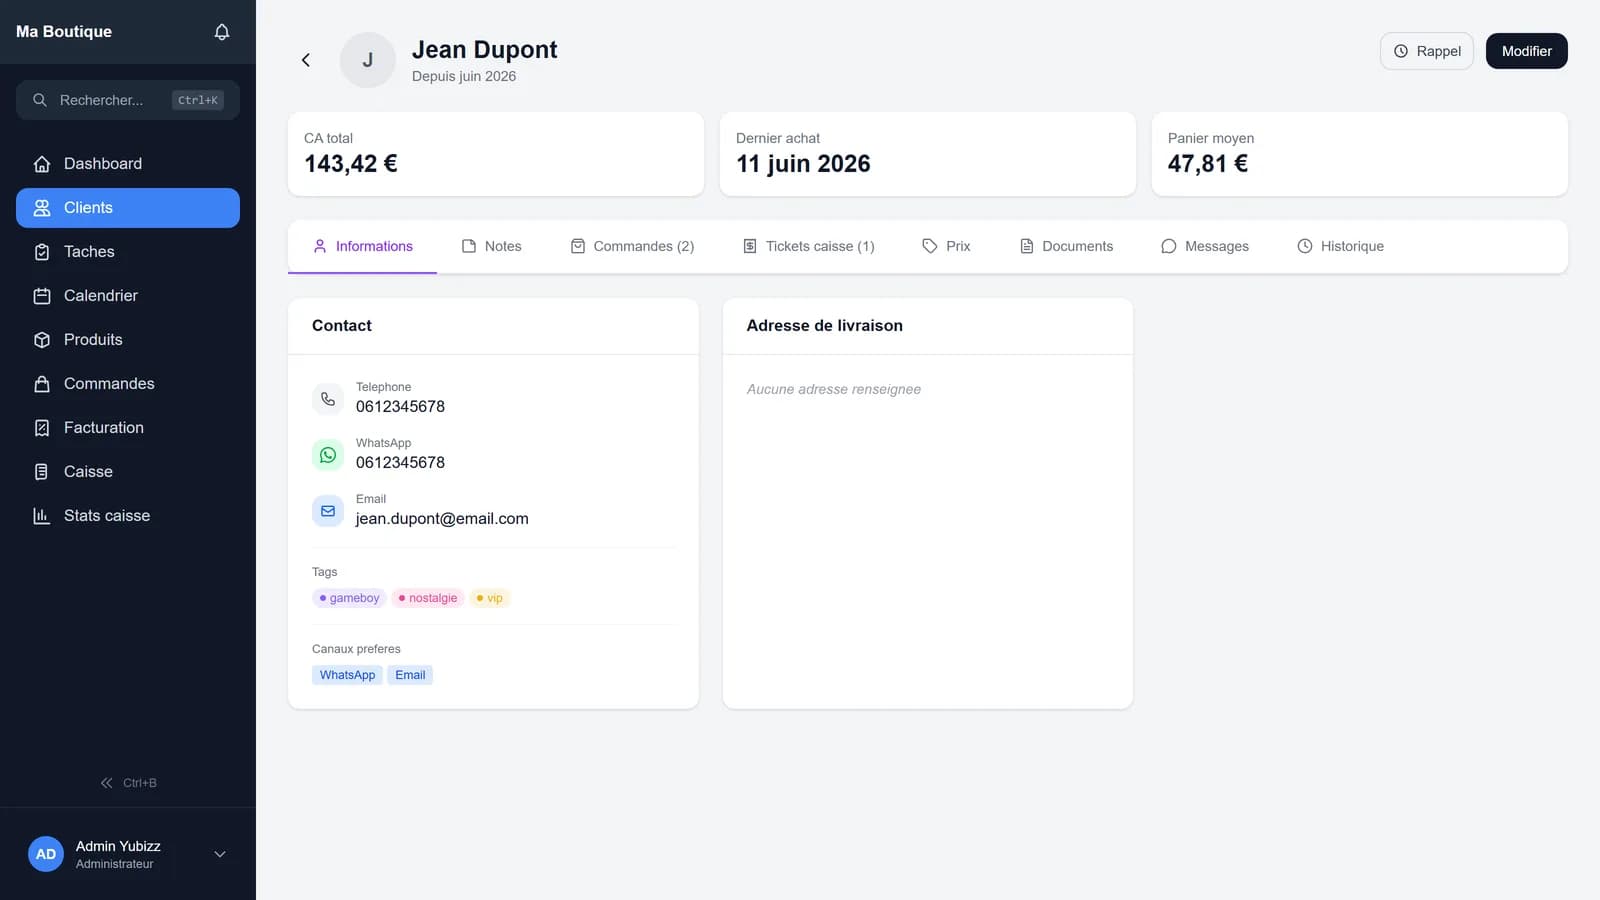Open the Commandes (2) tab

[x=632, y=246]
